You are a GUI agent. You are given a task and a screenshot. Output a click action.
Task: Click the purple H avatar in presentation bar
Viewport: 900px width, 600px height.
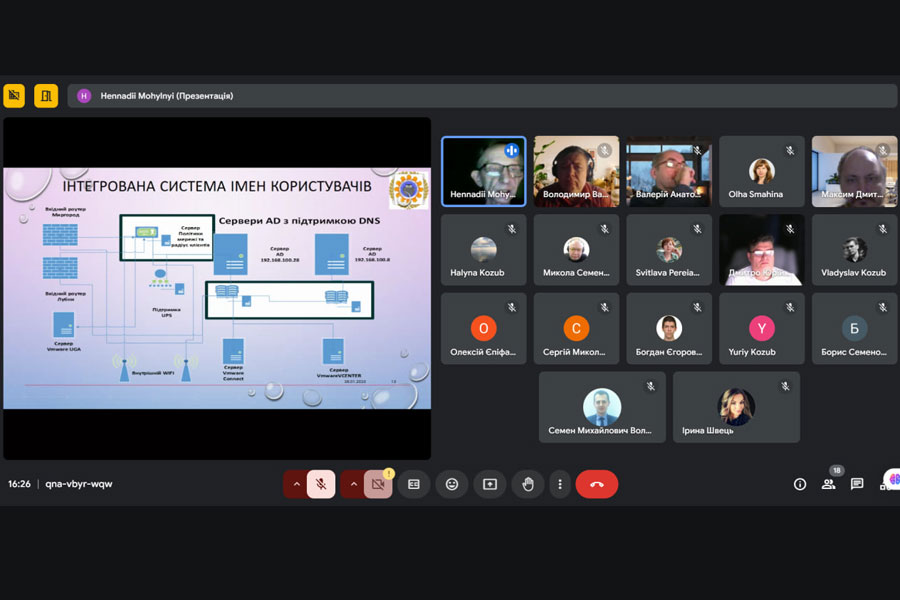[x=84, y=96]
